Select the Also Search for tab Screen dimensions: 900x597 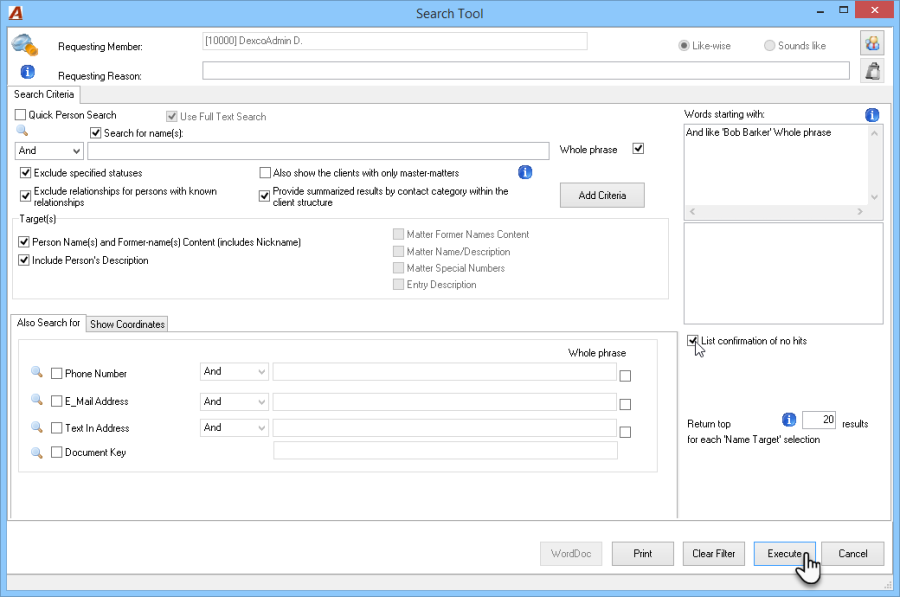48,323
